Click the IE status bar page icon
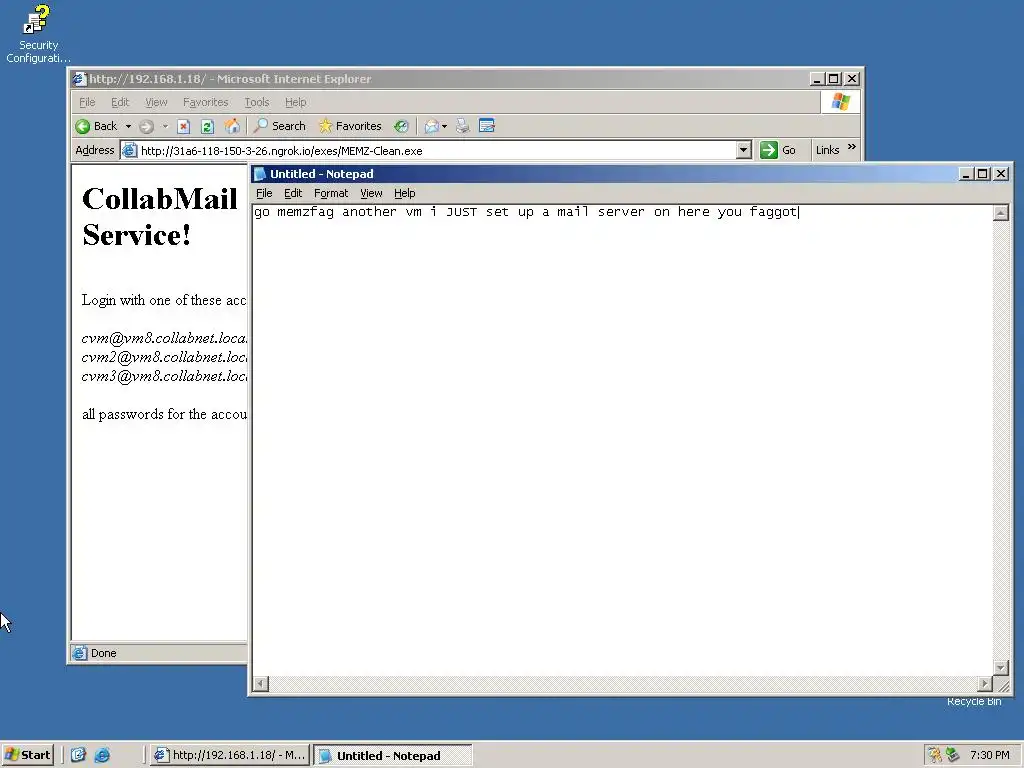The image size is (1024, 768). click(80, 652)
